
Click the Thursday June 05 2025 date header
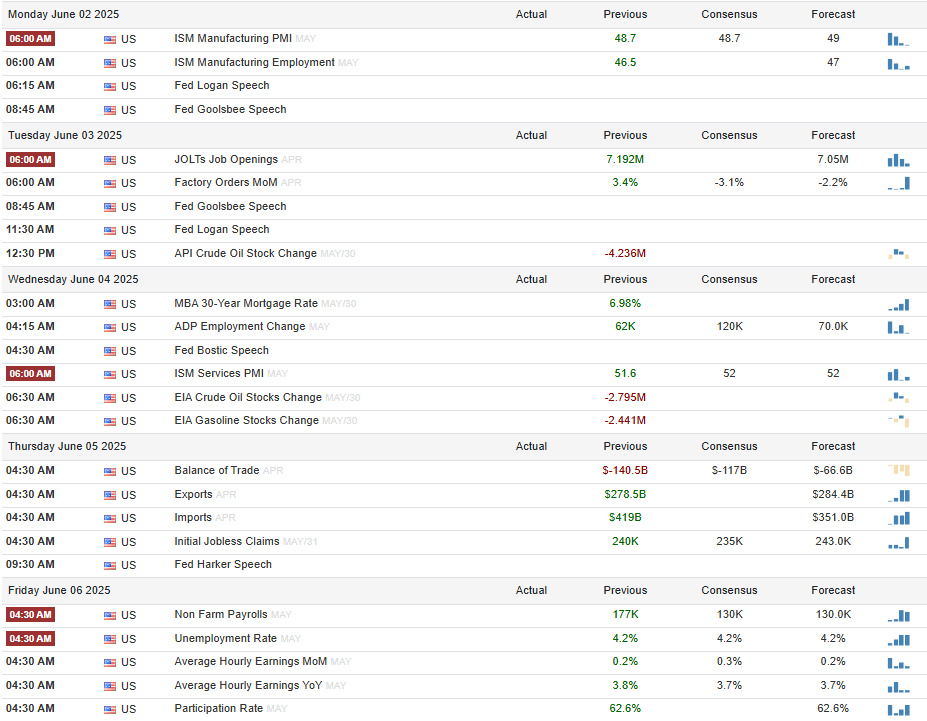click(x=67, y=446)
